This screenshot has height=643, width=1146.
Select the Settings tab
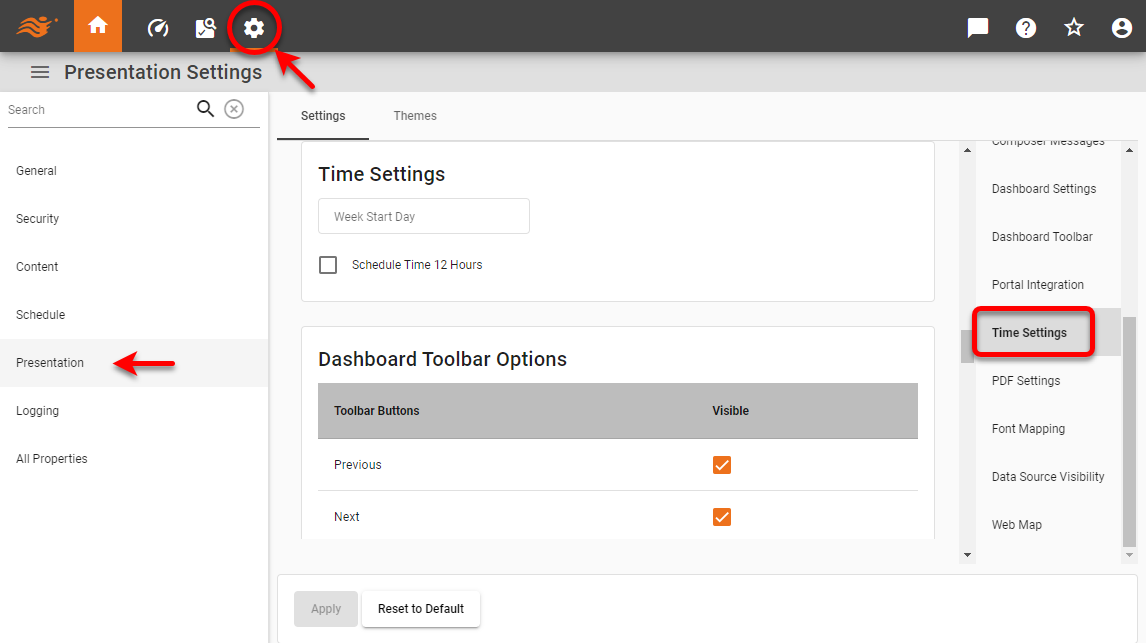pos(322,115)
